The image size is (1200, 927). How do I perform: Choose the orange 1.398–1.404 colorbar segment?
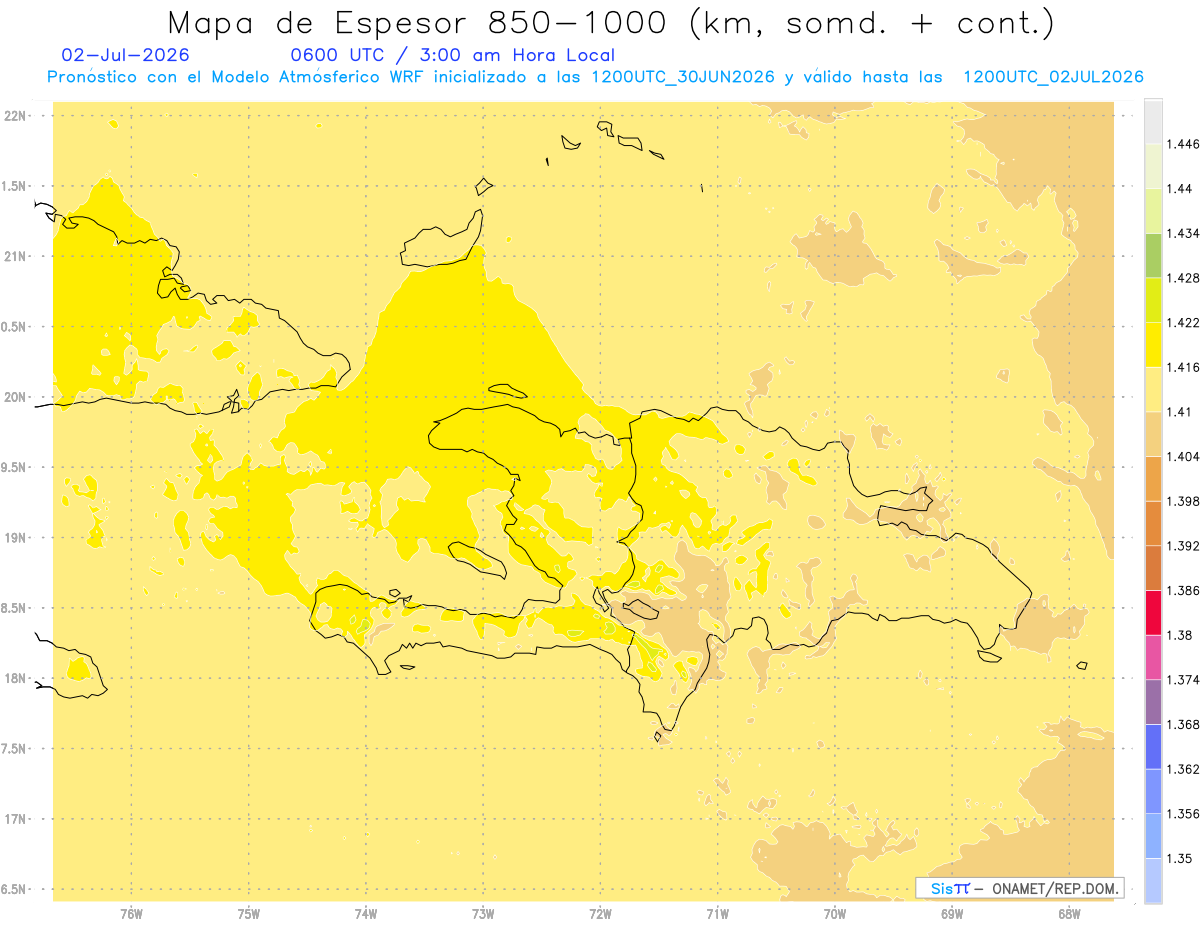click(1153, 479)
